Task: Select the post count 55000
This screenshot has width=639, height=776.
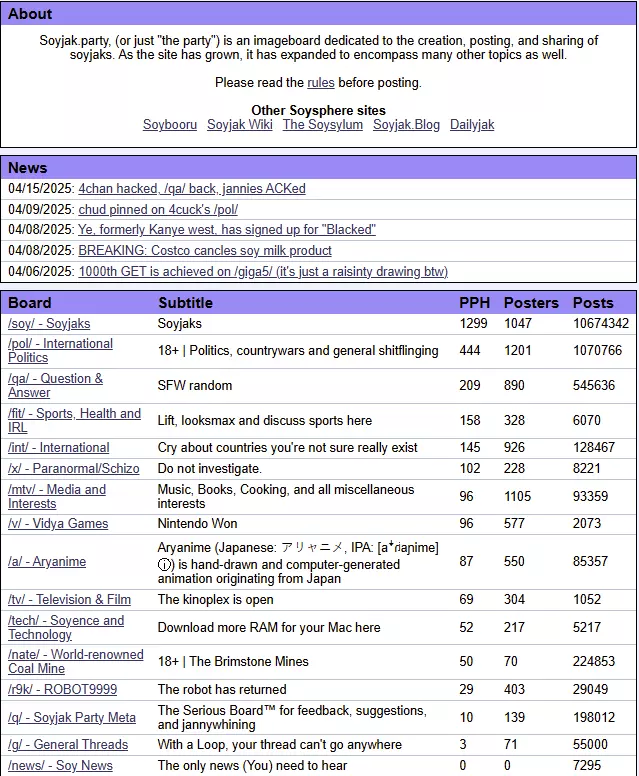Action: click(590, 745)
